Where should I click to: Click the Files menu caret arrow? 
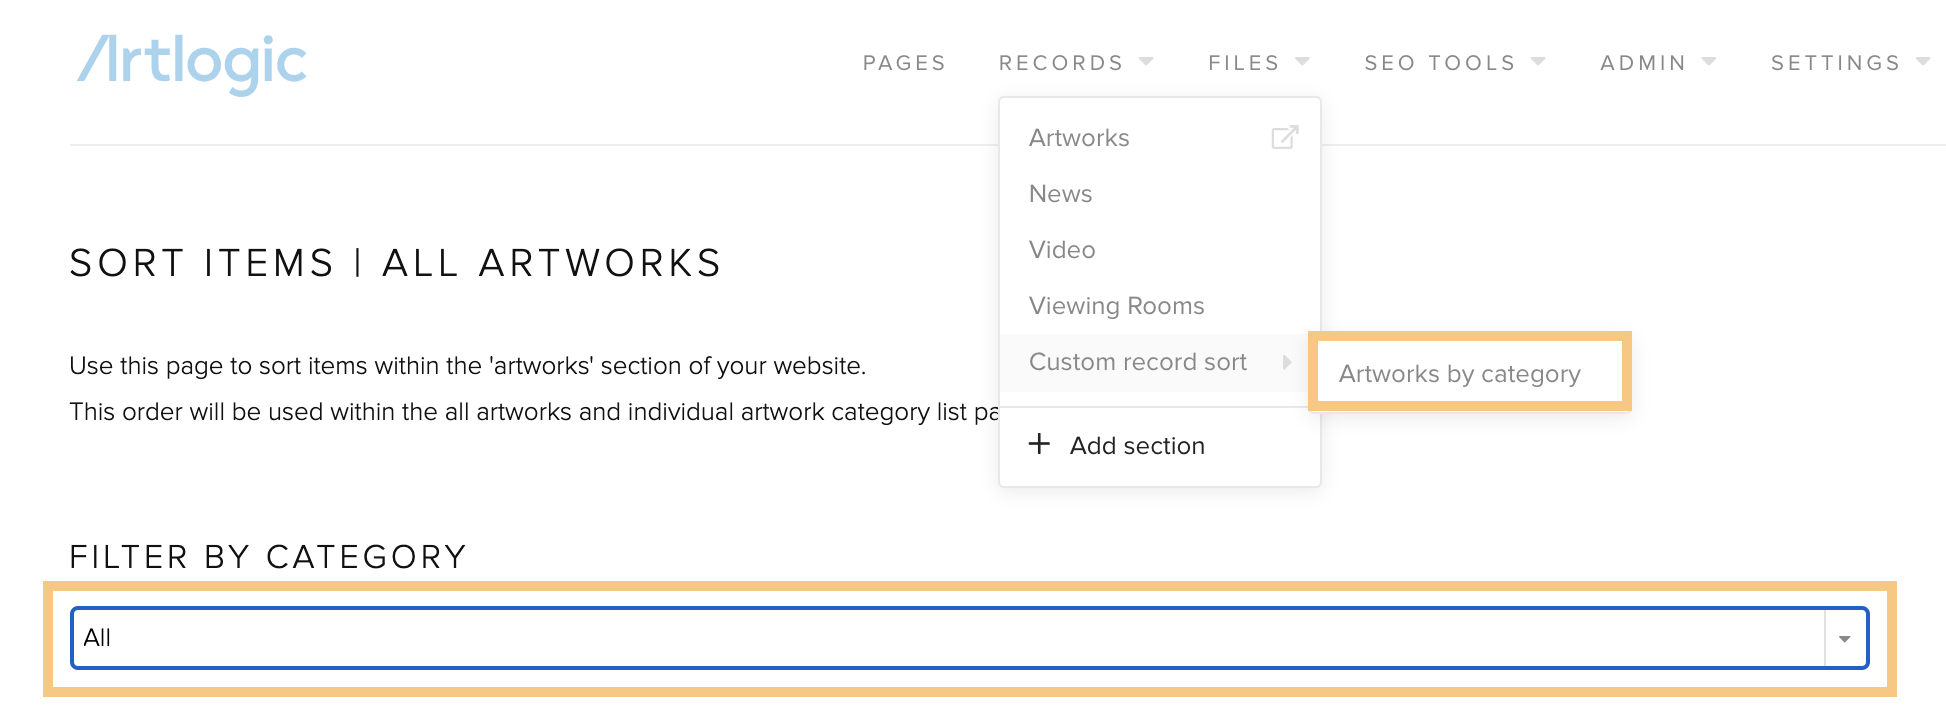[x=1302, y=62]
